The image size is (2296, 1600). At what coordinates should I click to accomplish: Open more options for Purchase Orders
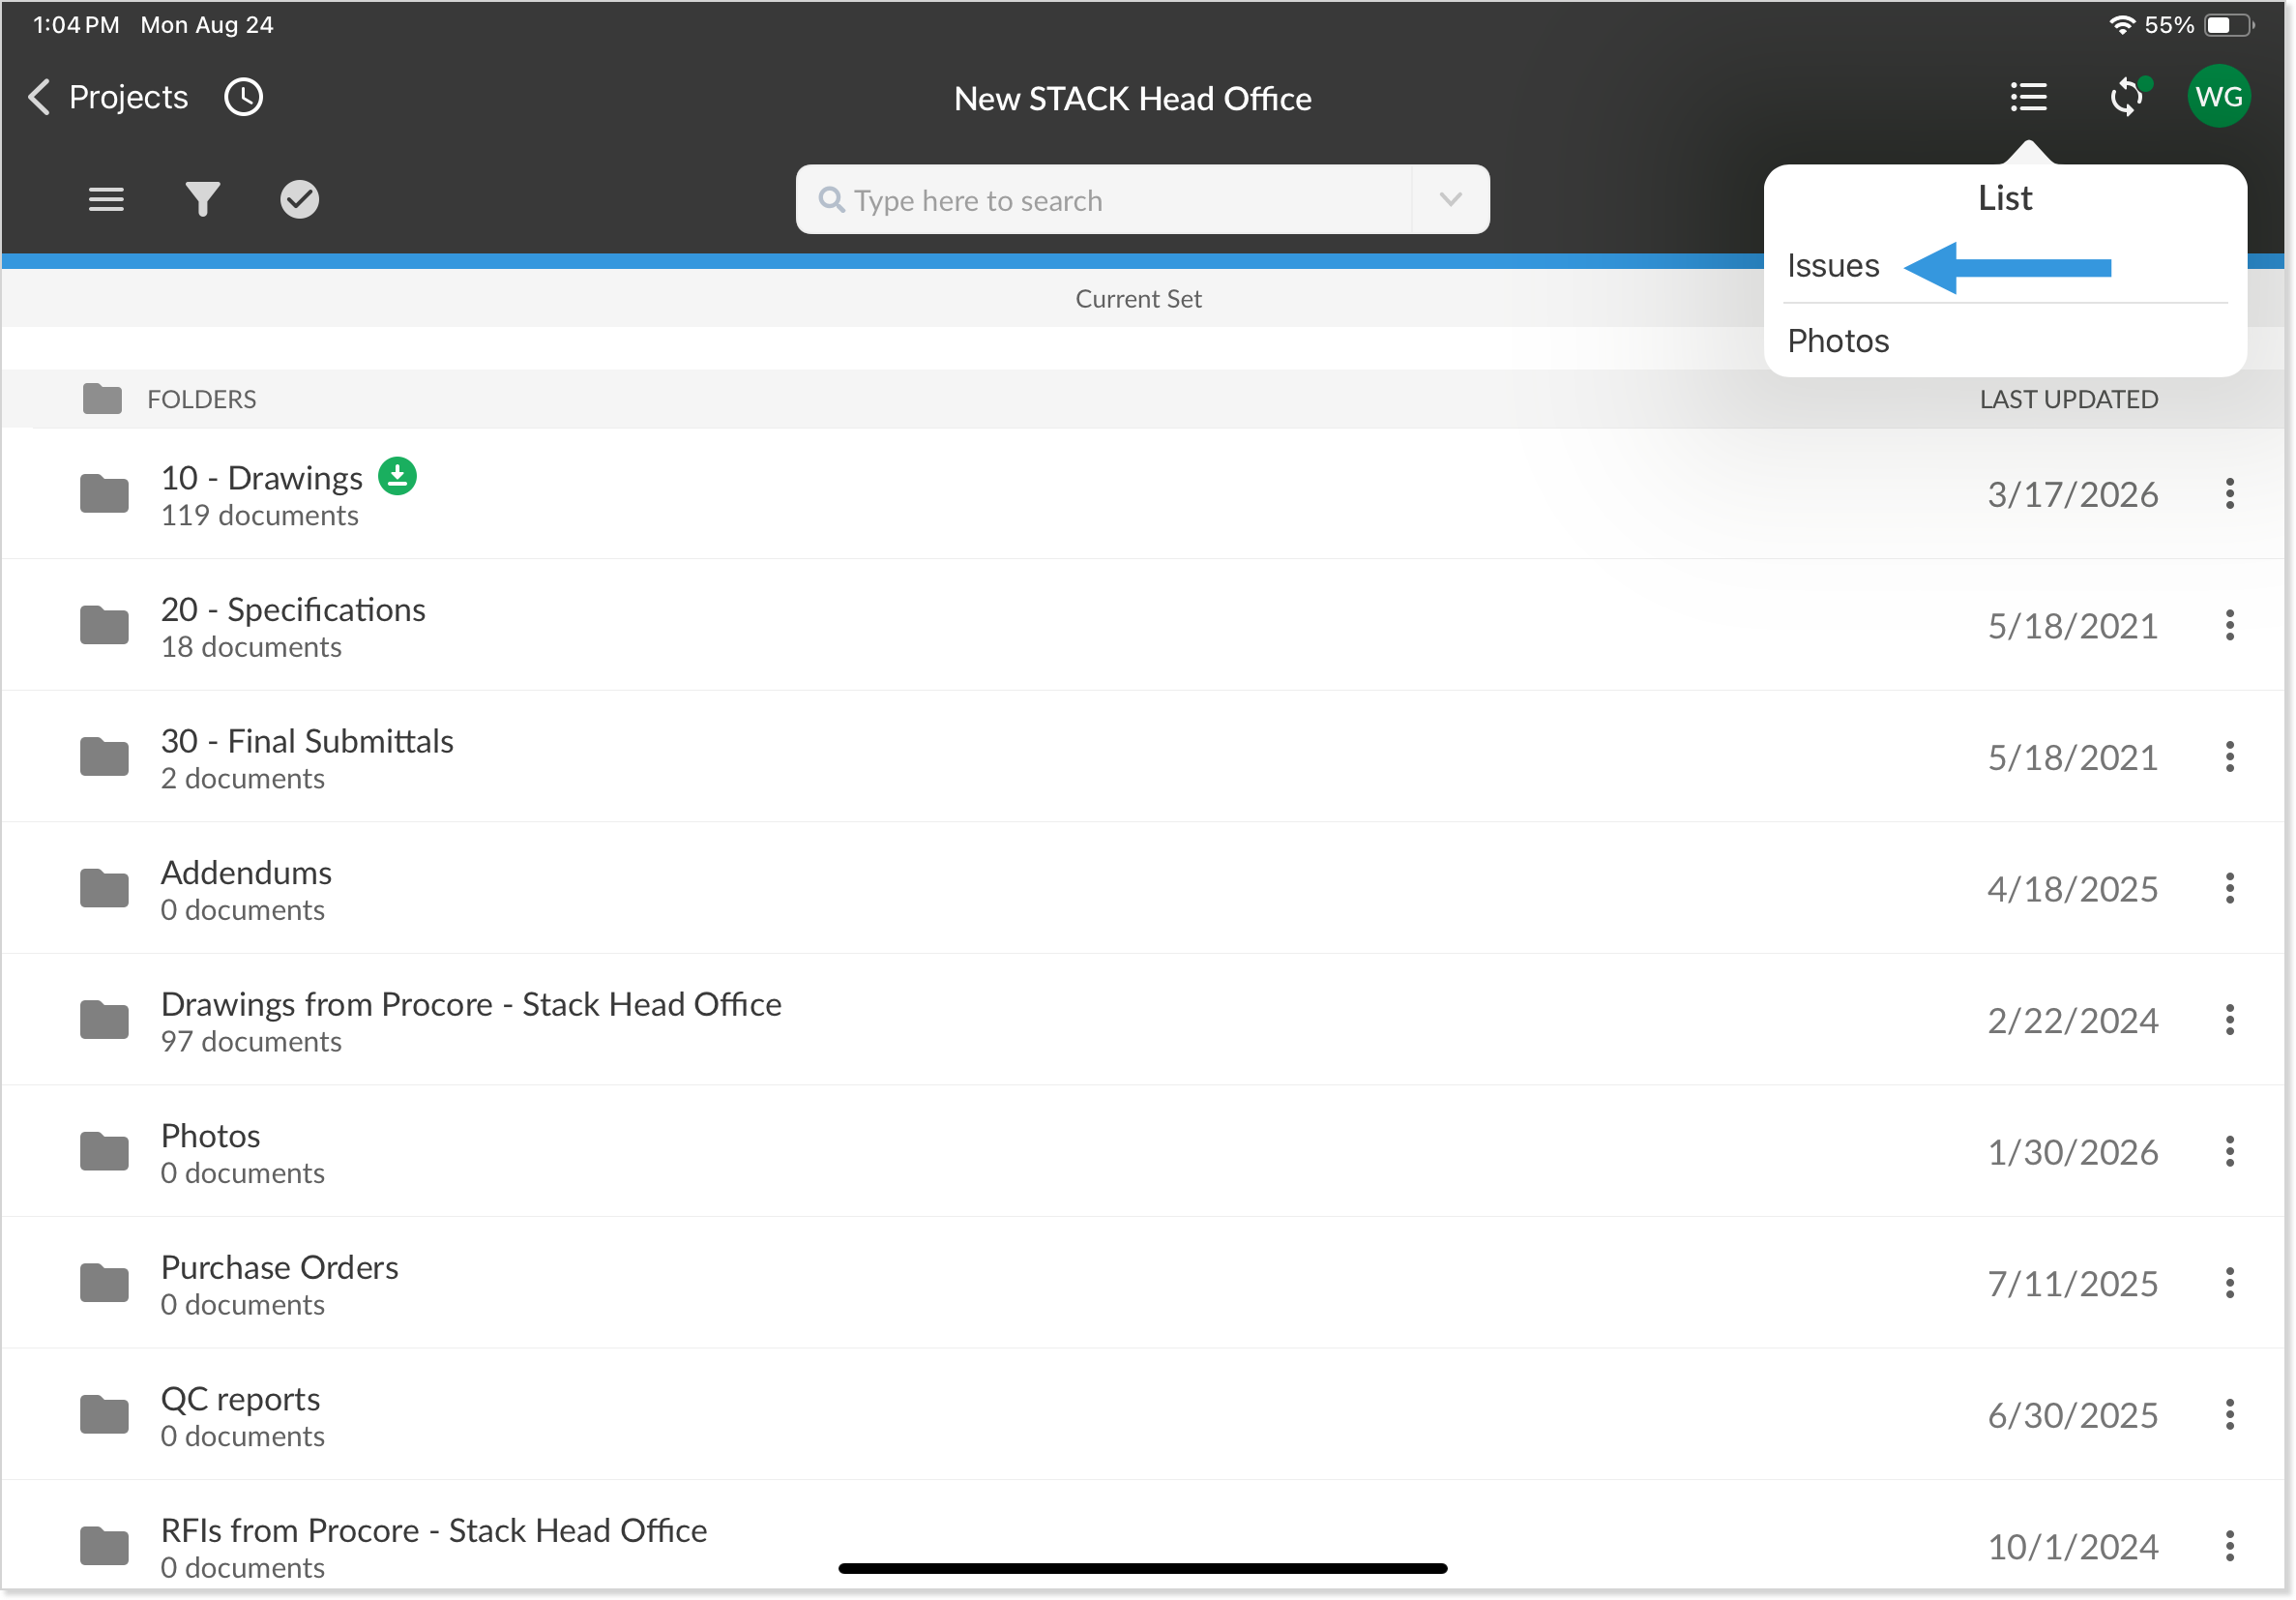click(2229, 1283)
